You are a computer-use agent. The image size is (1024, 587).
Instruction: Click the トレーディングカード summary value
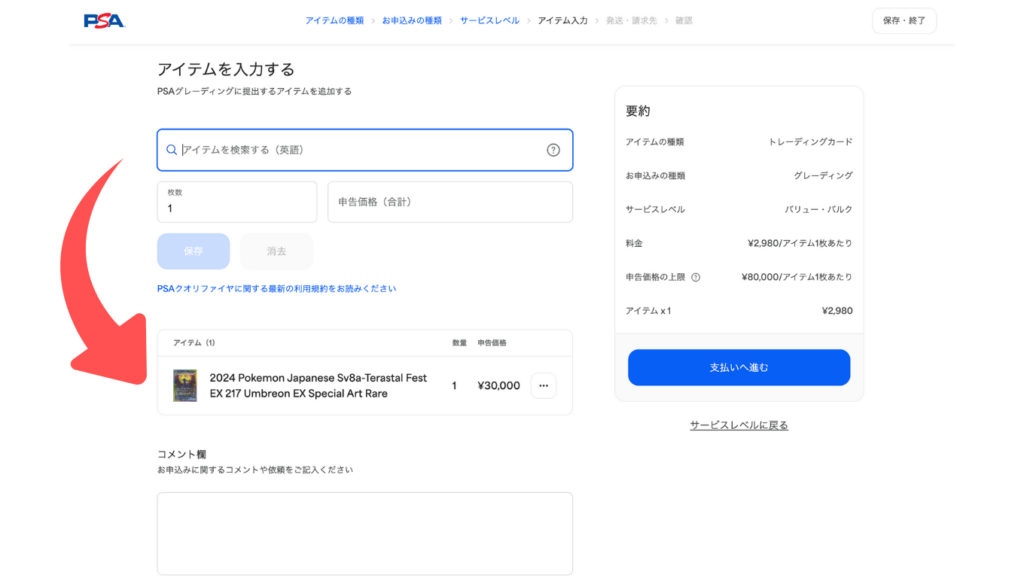pyautogui.click(x=810, y=142)
